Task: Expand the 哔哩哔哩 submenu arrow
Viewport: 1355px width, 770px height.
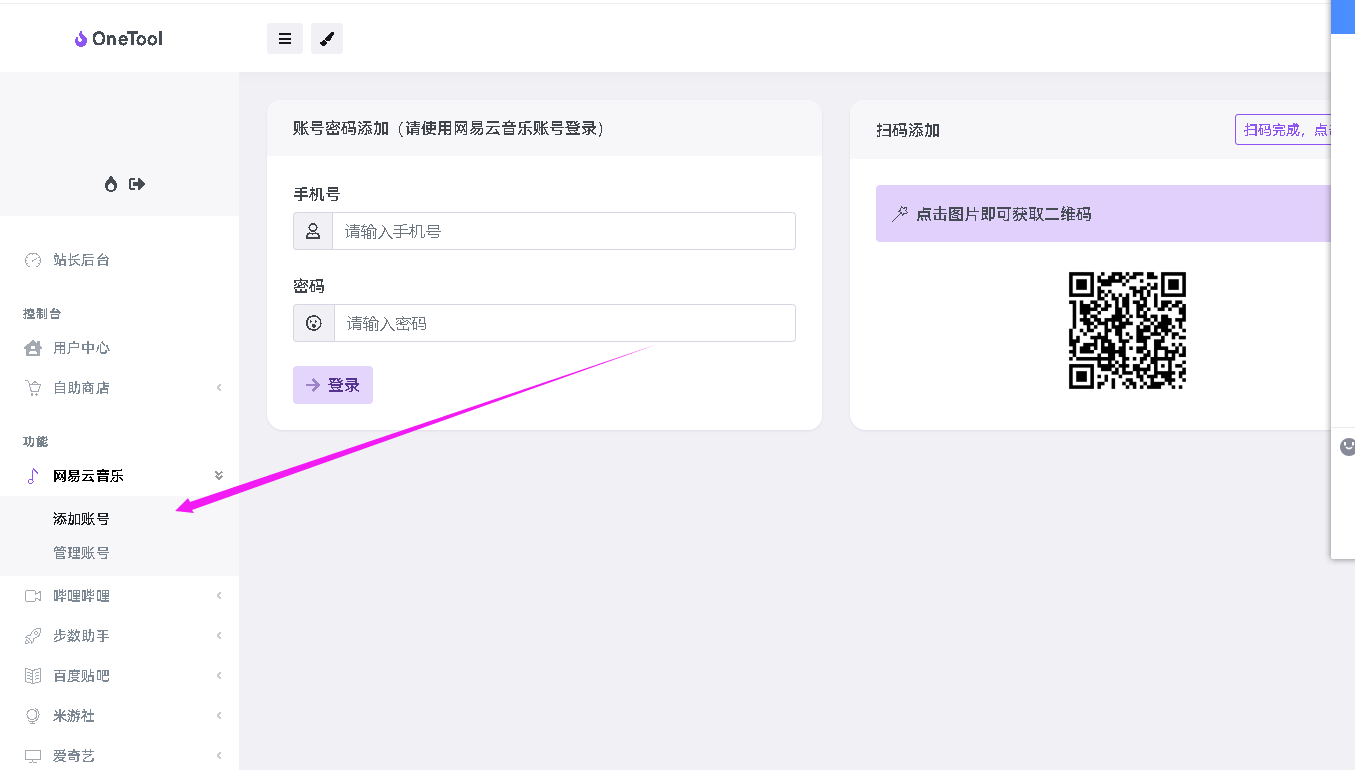Action: point(219,596)
